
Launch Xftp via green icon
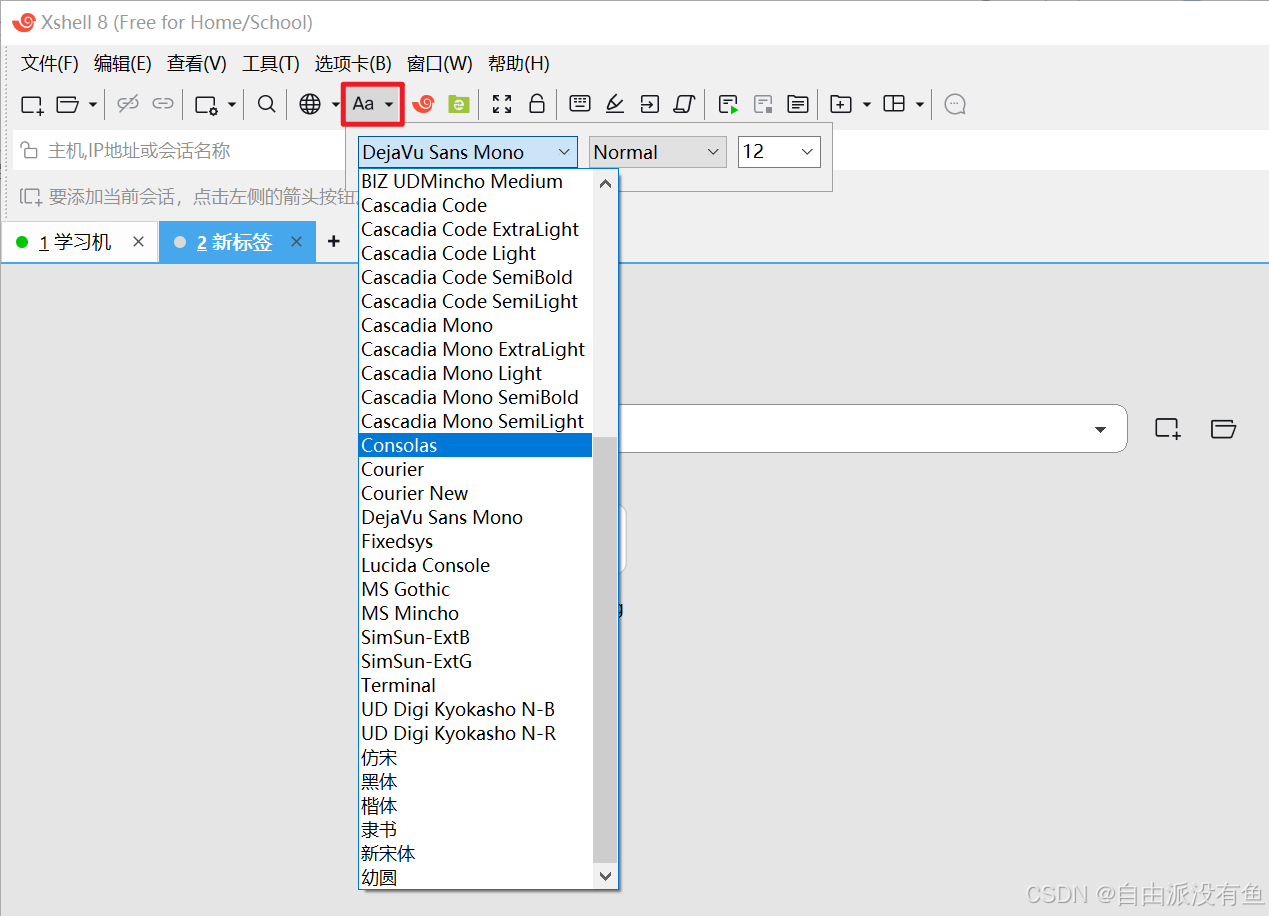[458, 104]
